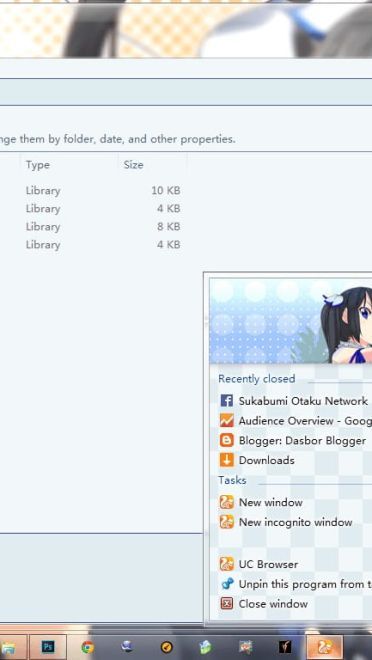This screenshot has width=372, height=660.
Task: Click the orange Downloads arrow icon
Action: [227, 460]
